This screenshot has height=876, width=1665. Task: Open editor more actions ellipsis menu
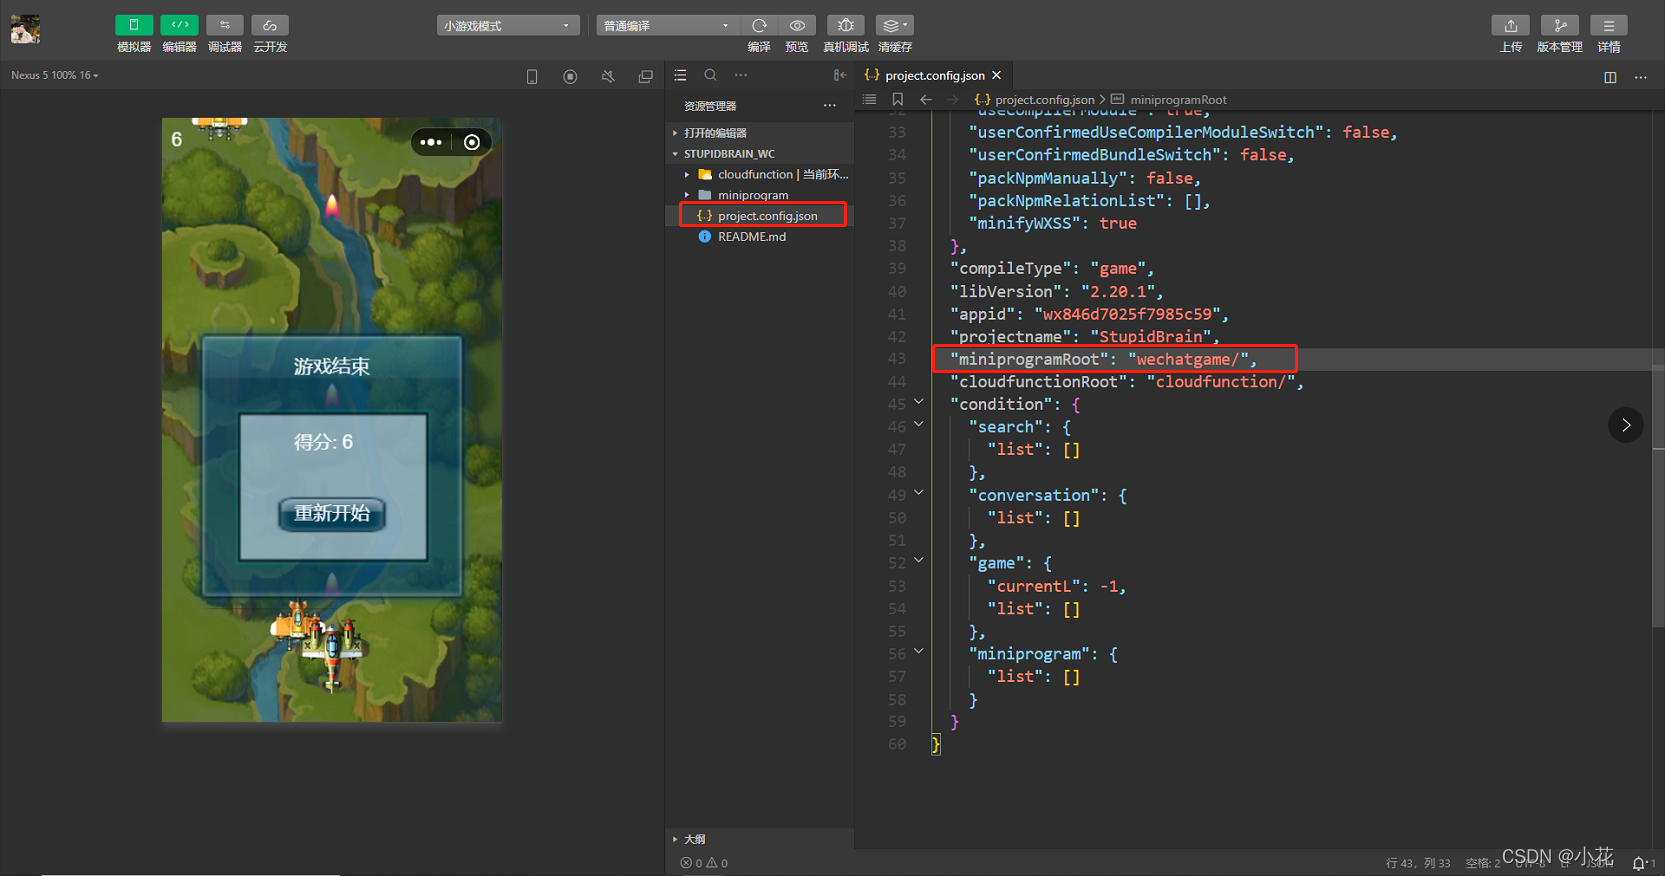1641,77
